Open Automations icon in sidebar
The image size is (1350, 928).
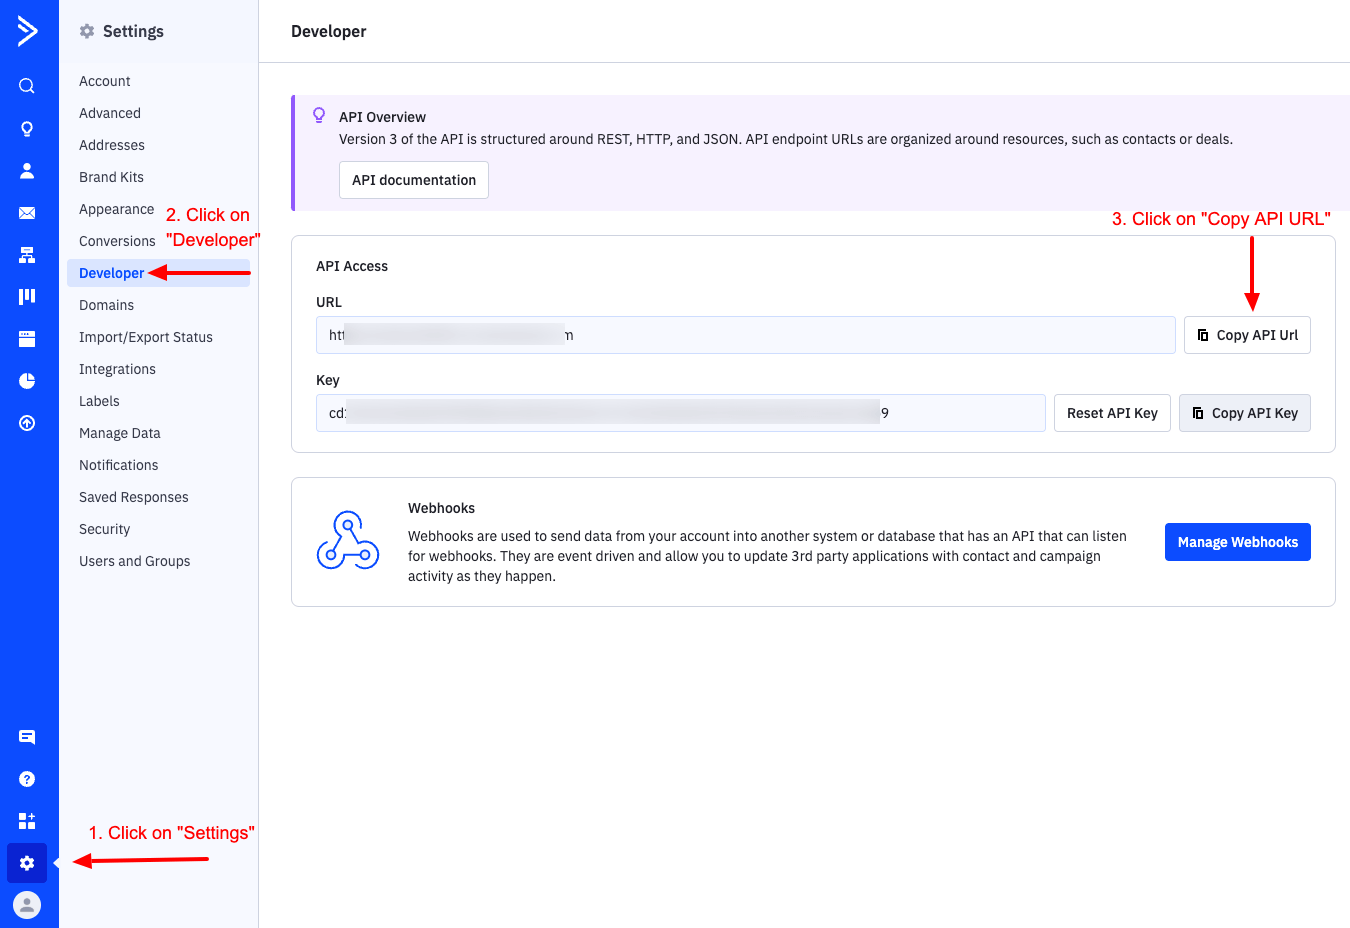click(x=27, y=255)
